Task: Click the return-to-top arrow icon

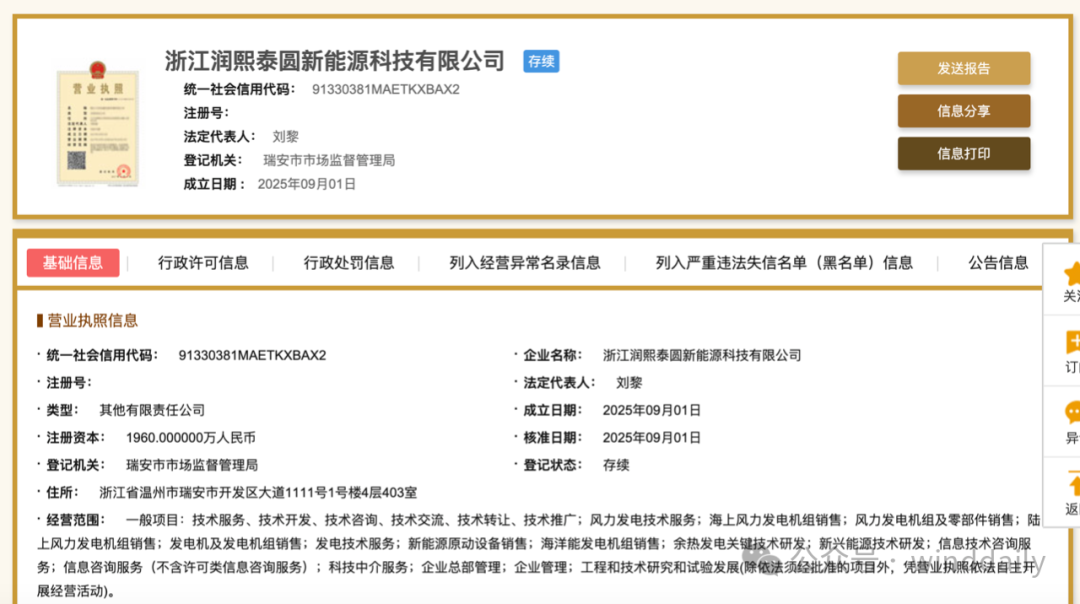Action: tap(1072, 483)
